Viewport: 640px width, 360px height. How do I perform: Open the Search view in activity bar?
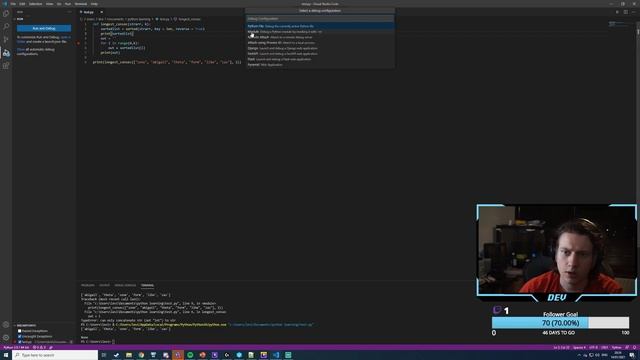coord(6,27)
